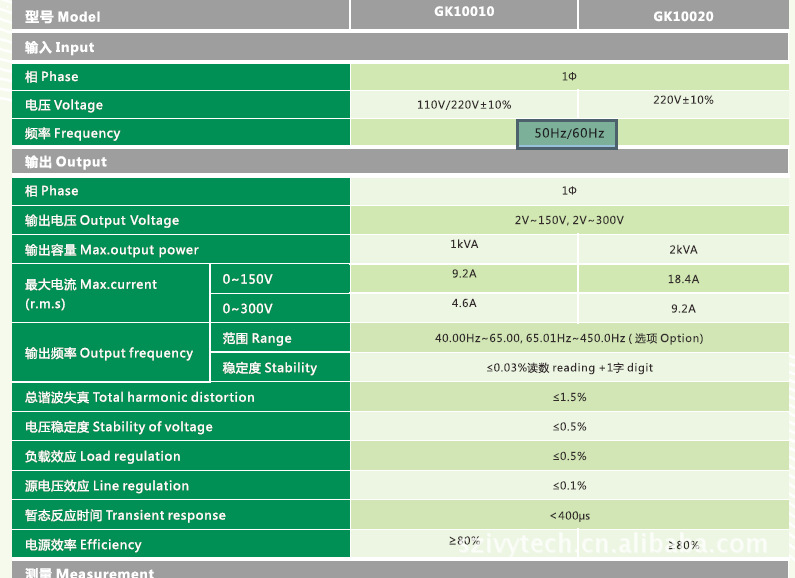Click the 2V~150V, 2V~300V output voltage value
Viewport: 795px width, 578px height.
point(569,220)
